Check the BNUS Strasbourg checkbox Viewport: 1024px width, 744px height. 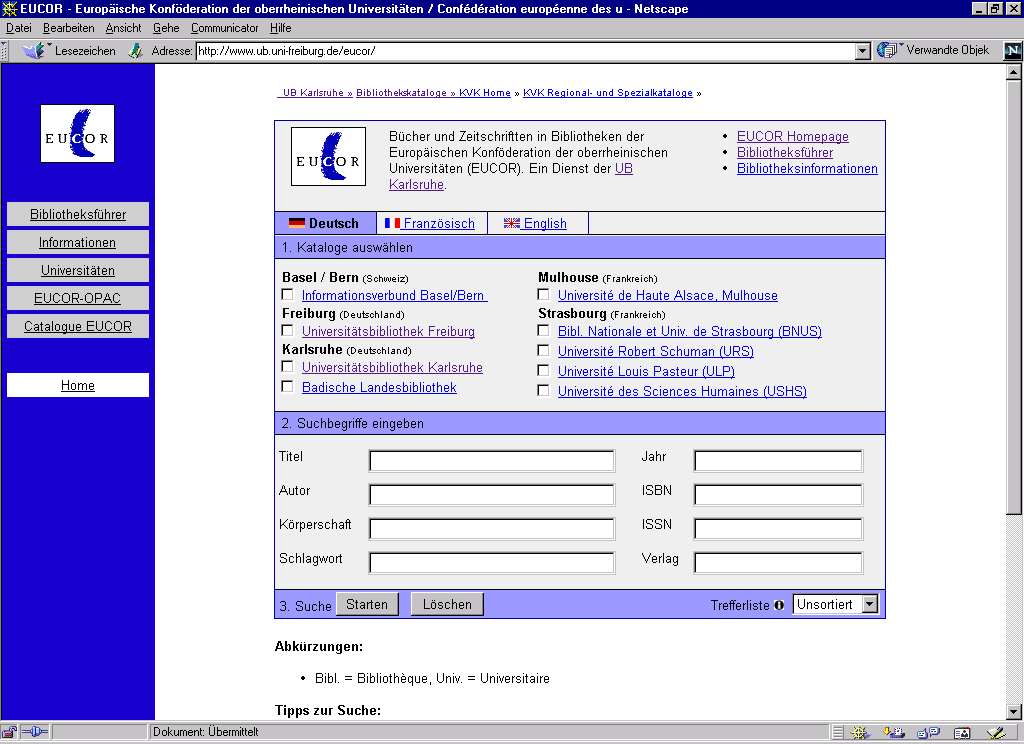(543, 331)
